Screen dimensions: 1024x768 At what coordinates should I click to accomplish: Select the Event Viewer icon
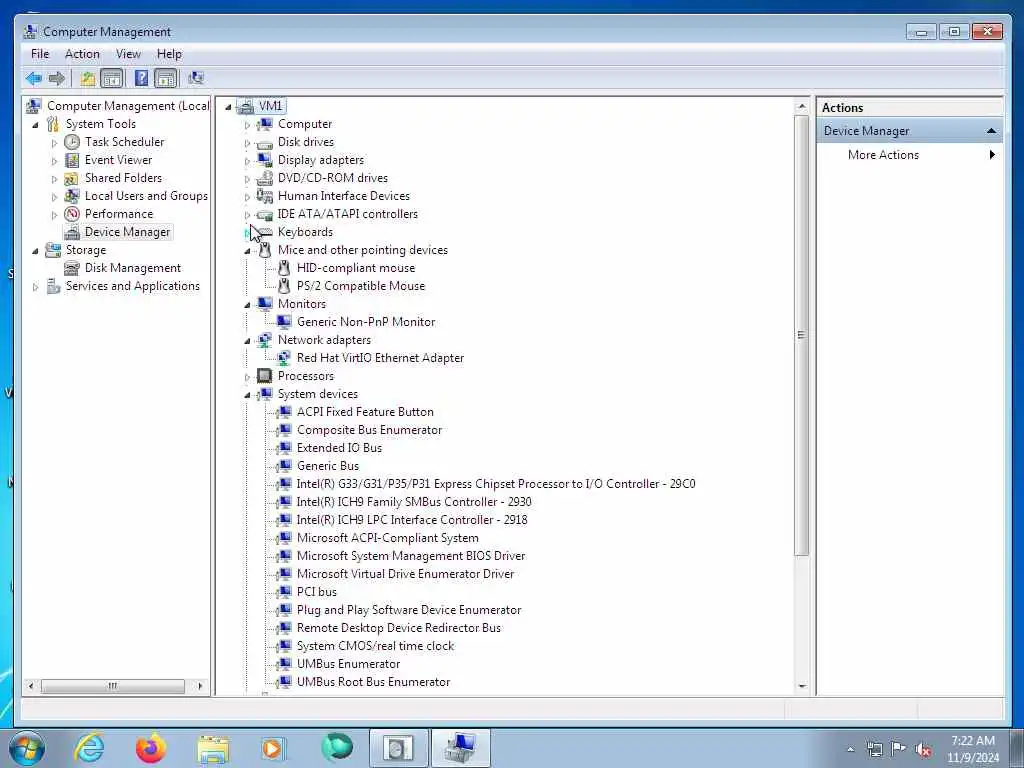[x=72, y=160]
